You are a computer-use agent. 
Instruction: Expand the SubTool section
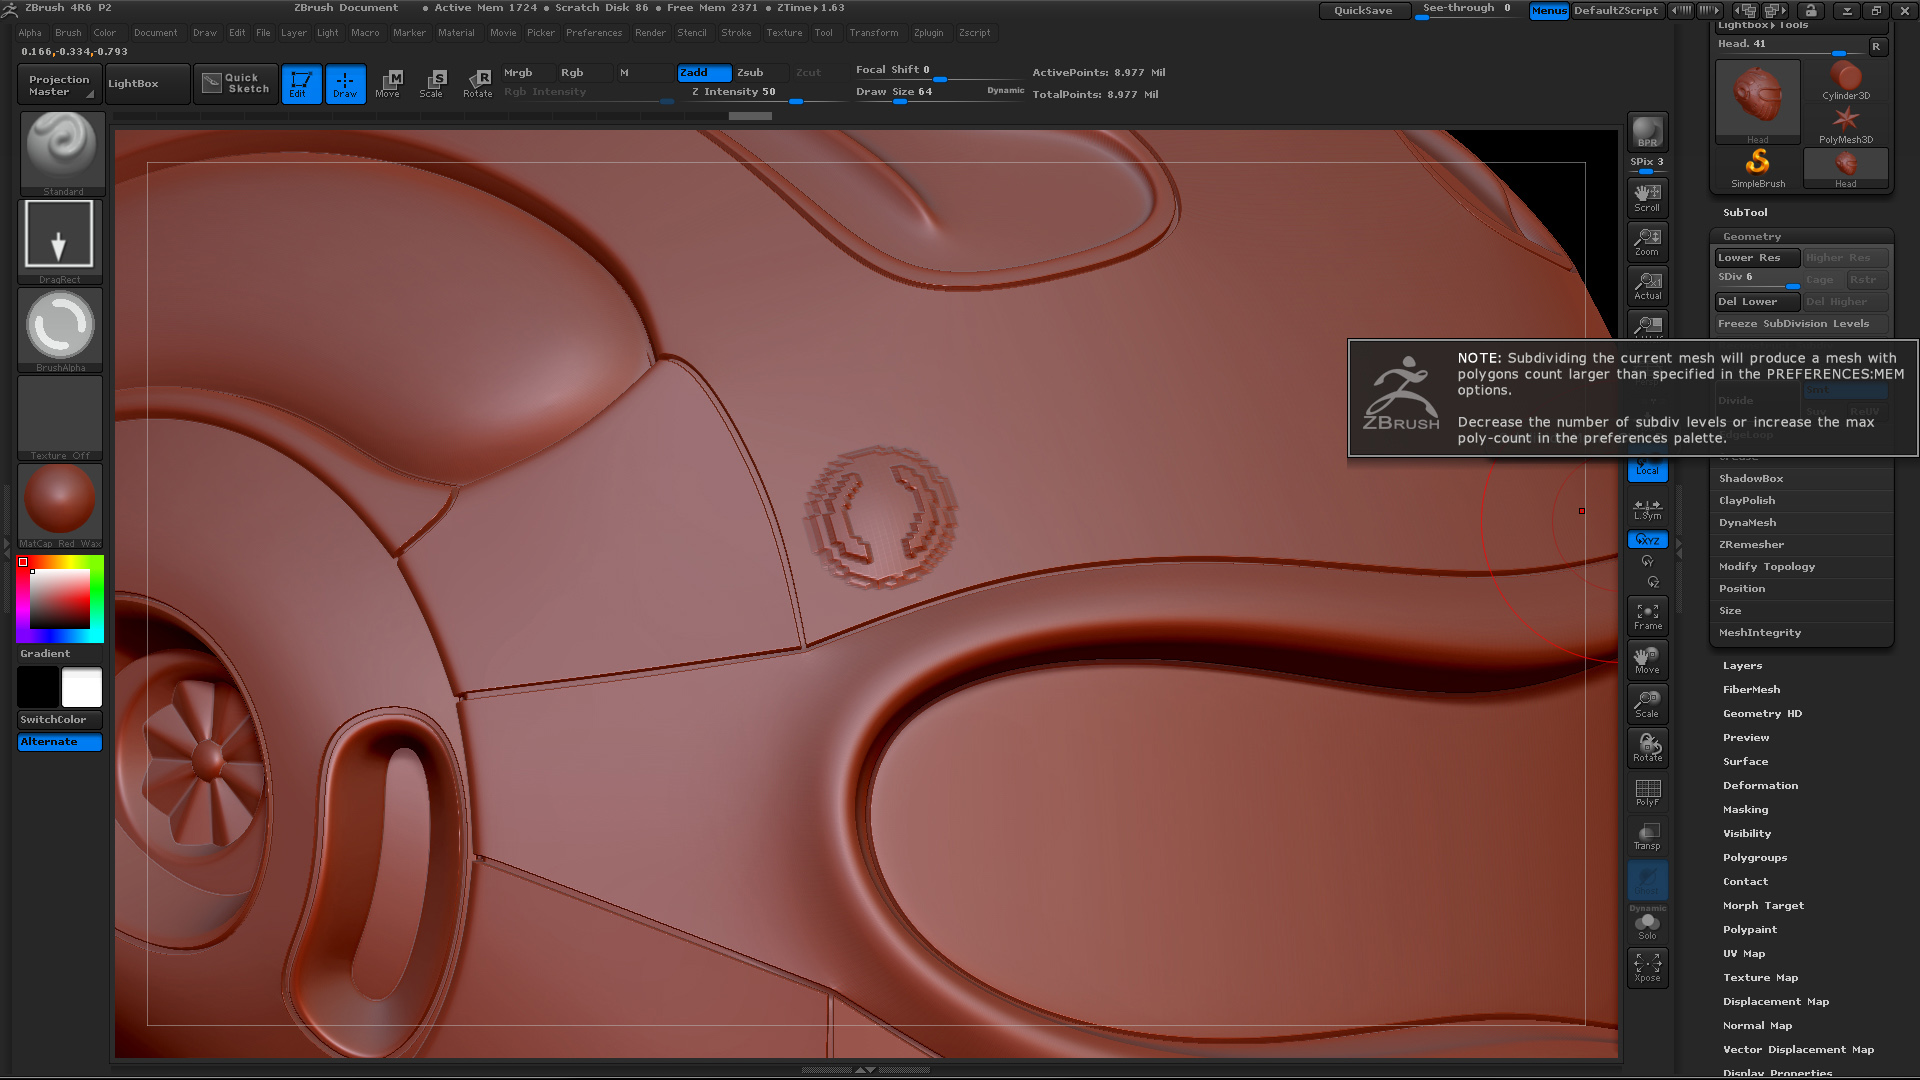click(x=1745, y=213)
